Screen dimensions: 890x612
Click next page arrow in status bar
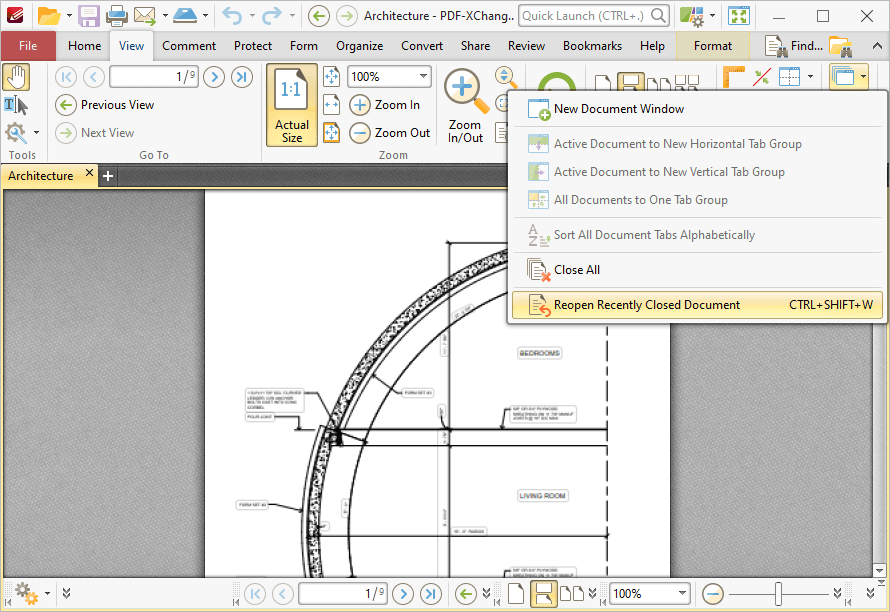[403, 594]
